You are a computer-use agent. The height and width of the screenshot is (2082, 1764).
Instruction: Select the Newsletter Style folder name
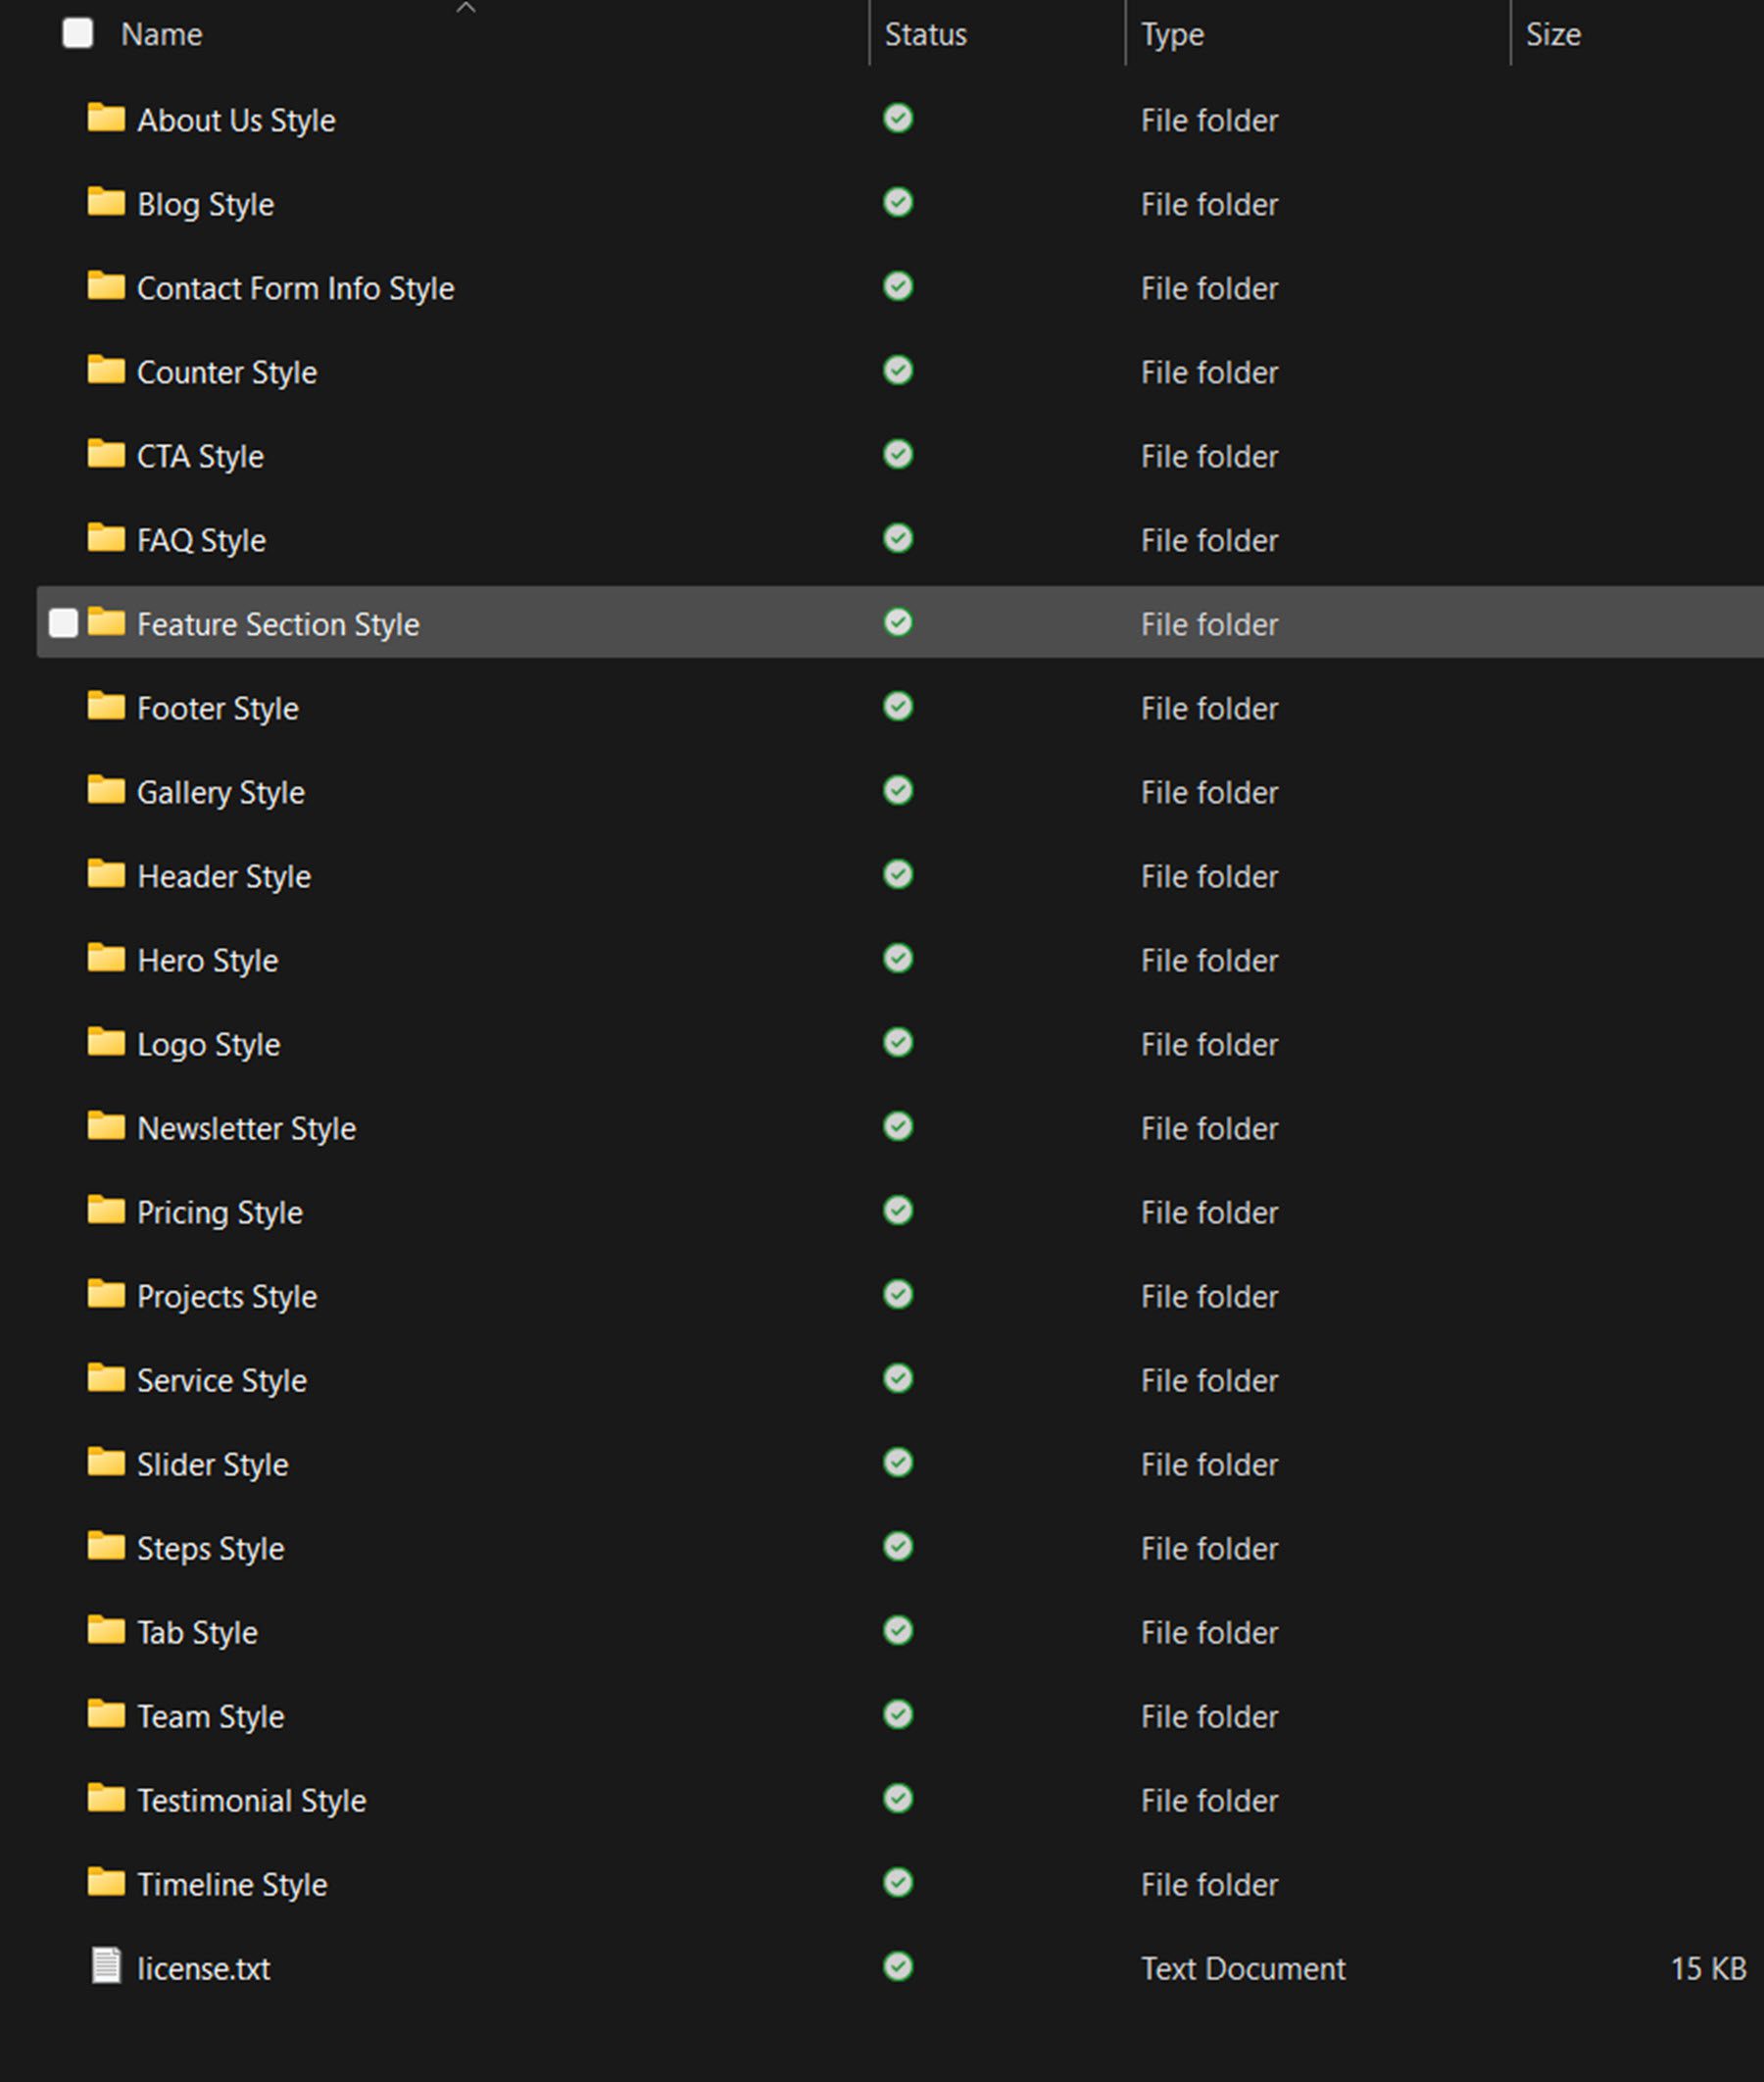[246, 1129]
